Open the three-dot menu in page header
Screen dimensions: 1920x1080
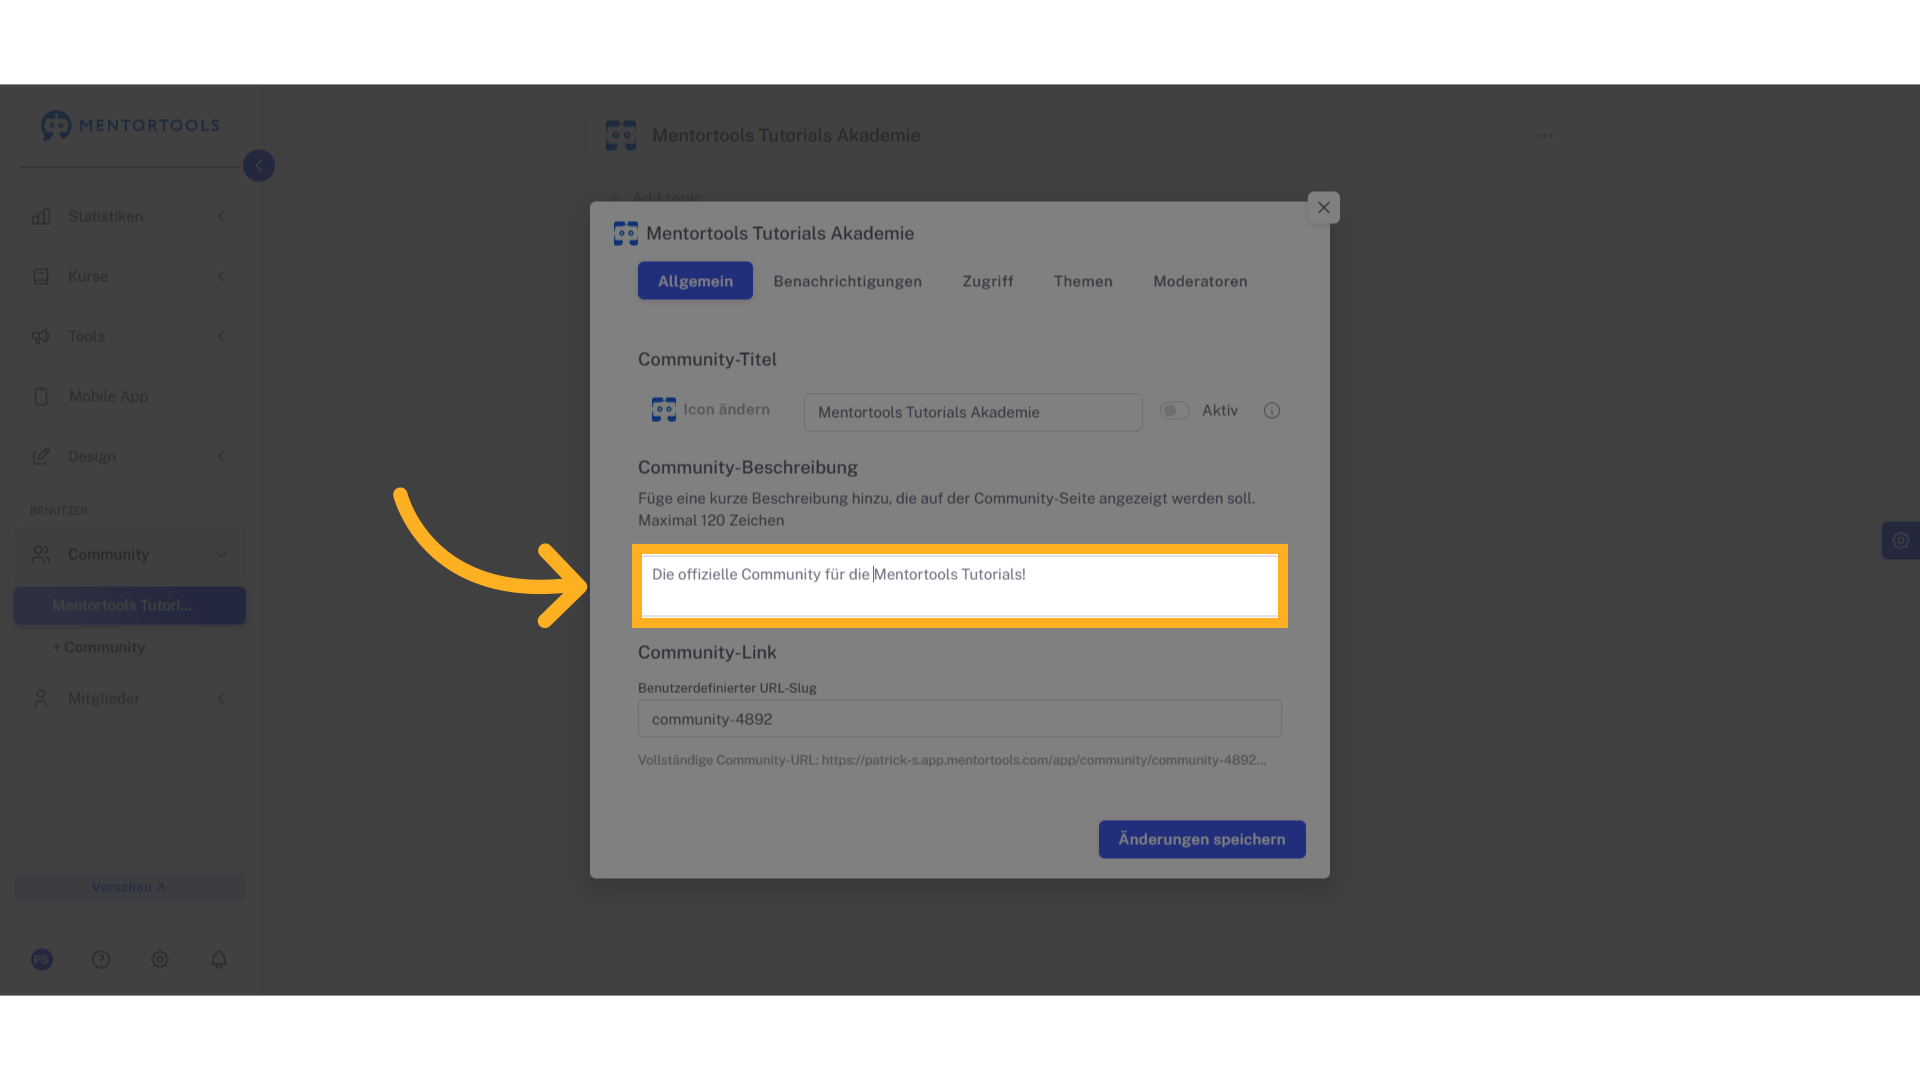click(1546, 136)
